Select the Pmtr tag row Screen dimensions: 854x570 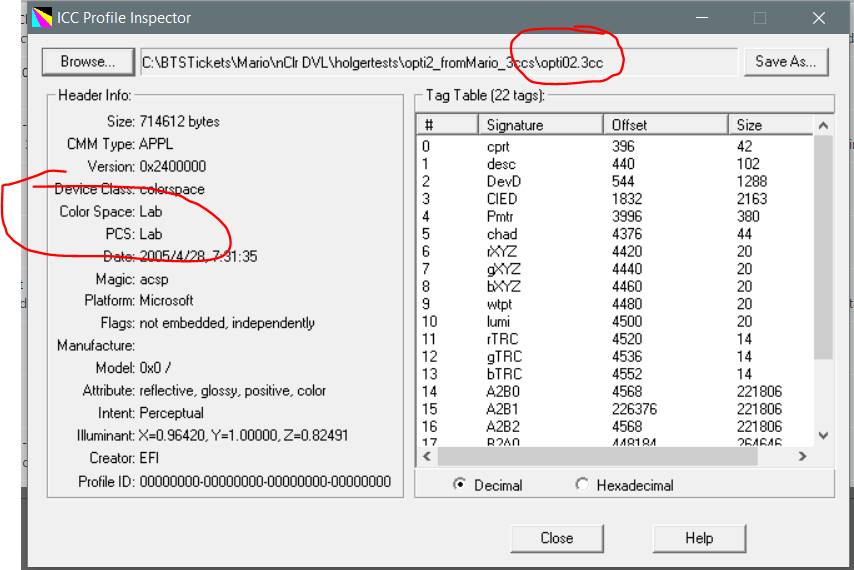click(x=615, y=216)
